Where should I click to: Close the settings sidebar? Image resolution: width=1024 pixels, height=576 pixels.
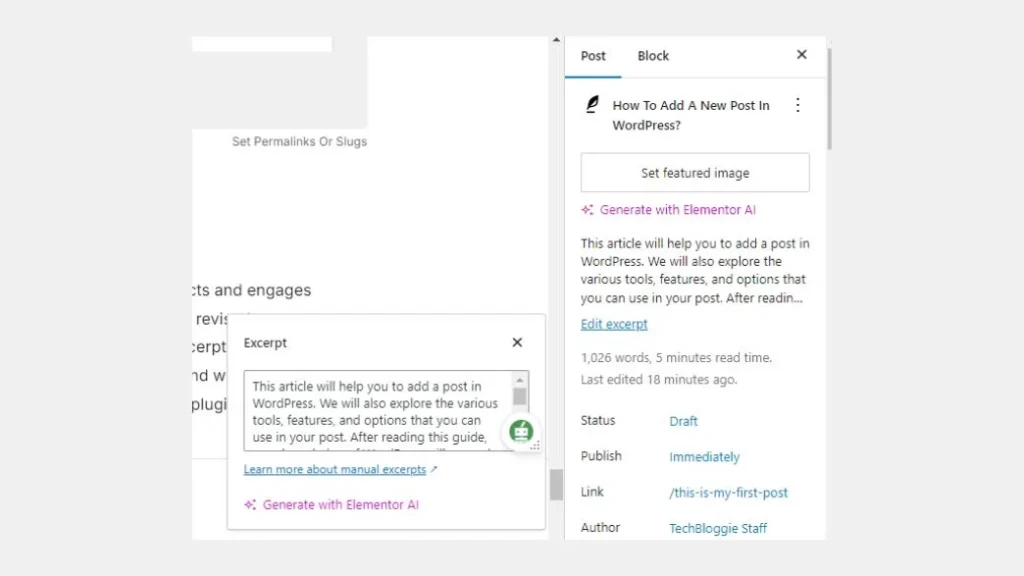point(801,55)
